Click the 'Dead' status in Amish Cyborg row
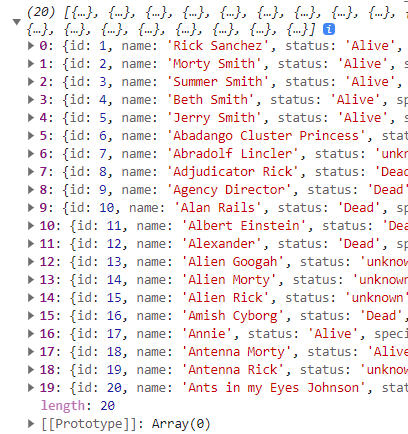 click(x=381, y=316)
